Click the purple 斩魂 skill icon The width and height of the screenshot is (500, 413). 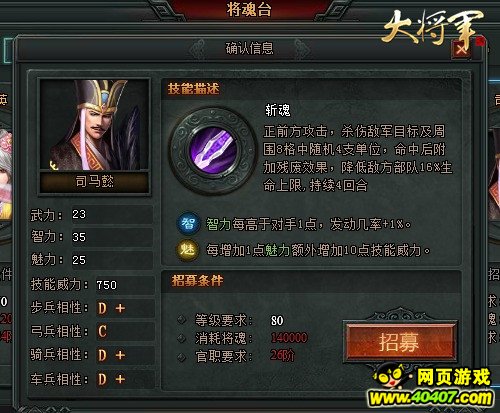click(x=213, y=151)
